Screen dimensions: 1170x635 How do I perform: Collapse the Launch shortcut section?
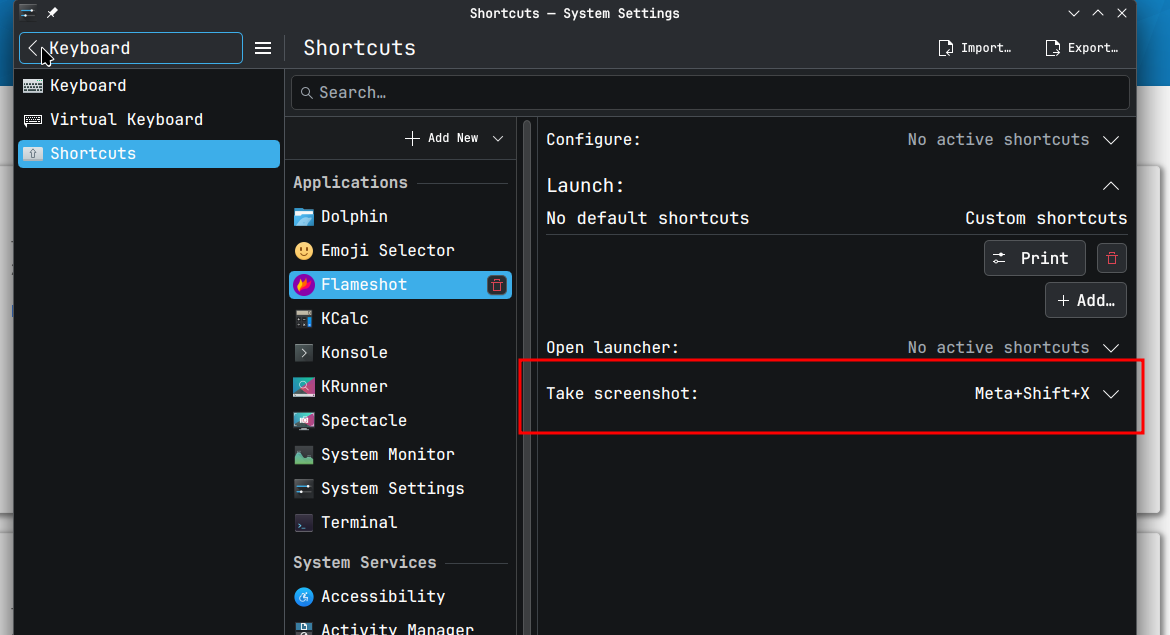click(x=1110, y=186)
